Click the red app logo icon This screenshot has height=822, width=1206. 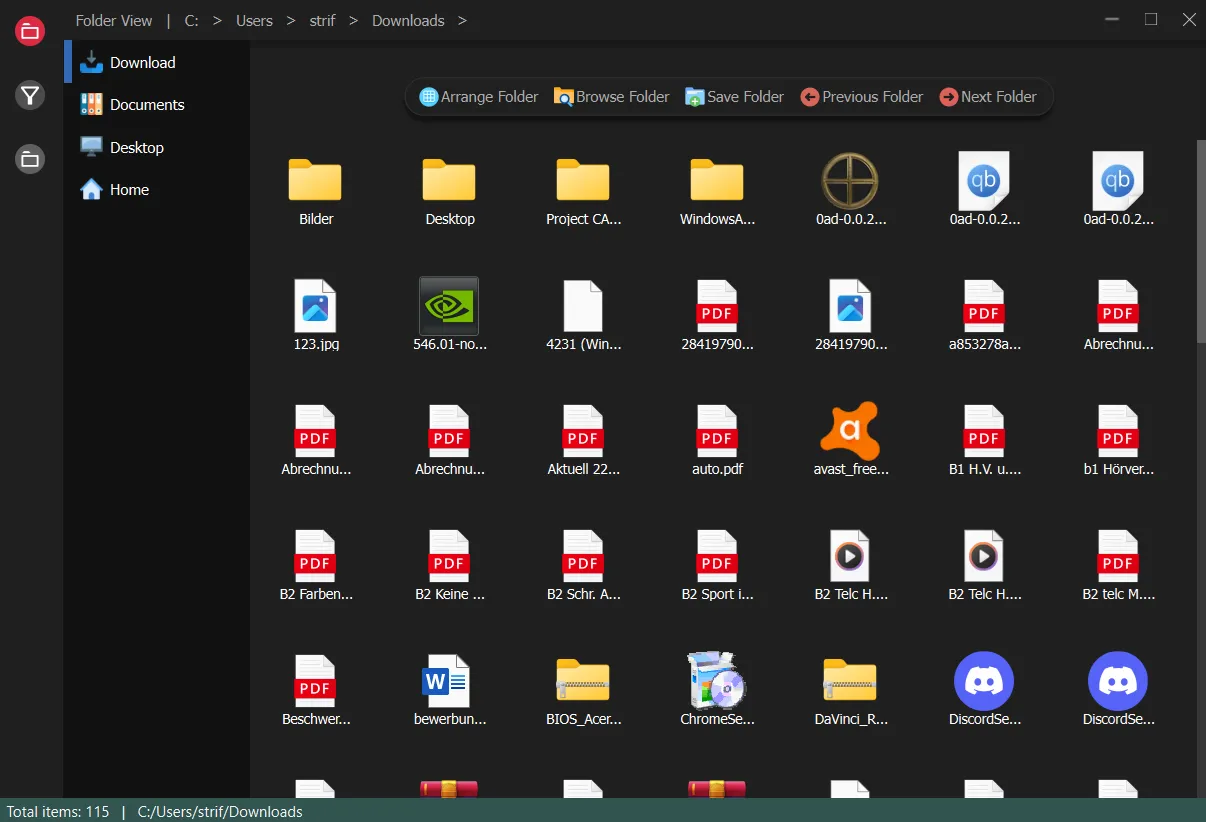pyautogui.click(x=29, y=30)
